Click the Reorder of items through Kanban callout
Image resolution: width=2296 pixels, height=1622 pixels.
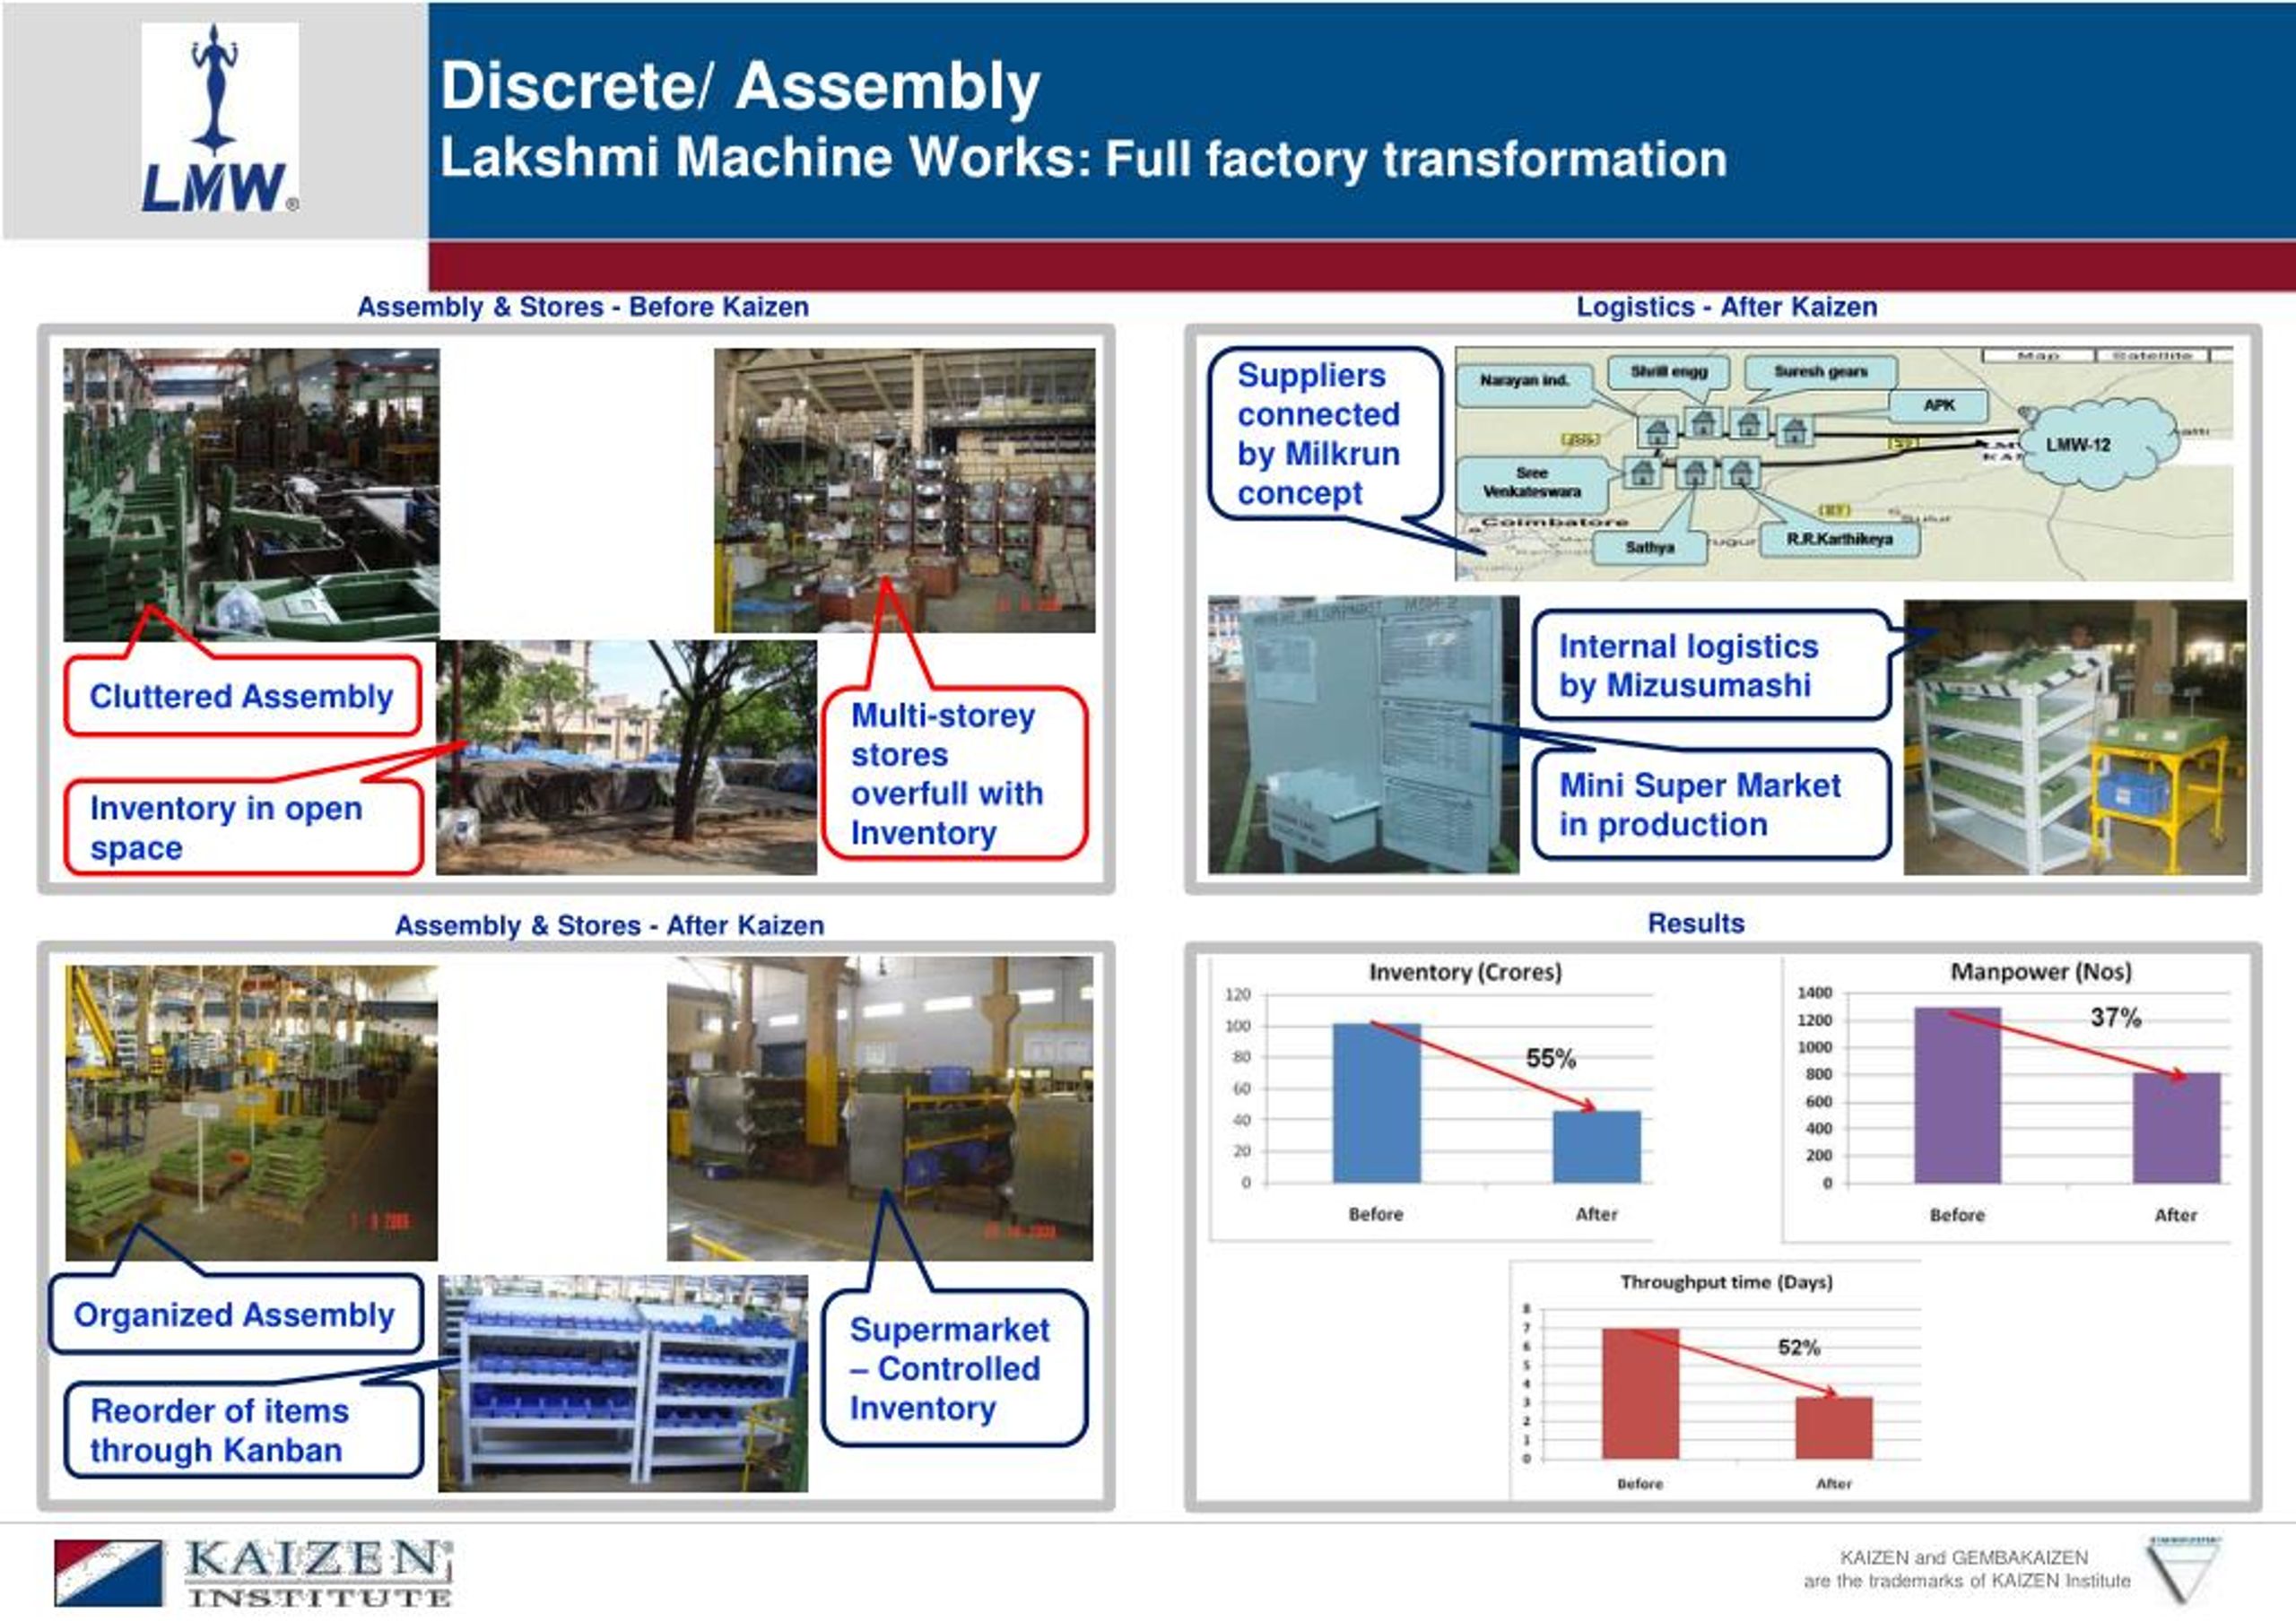[244, 1430]
